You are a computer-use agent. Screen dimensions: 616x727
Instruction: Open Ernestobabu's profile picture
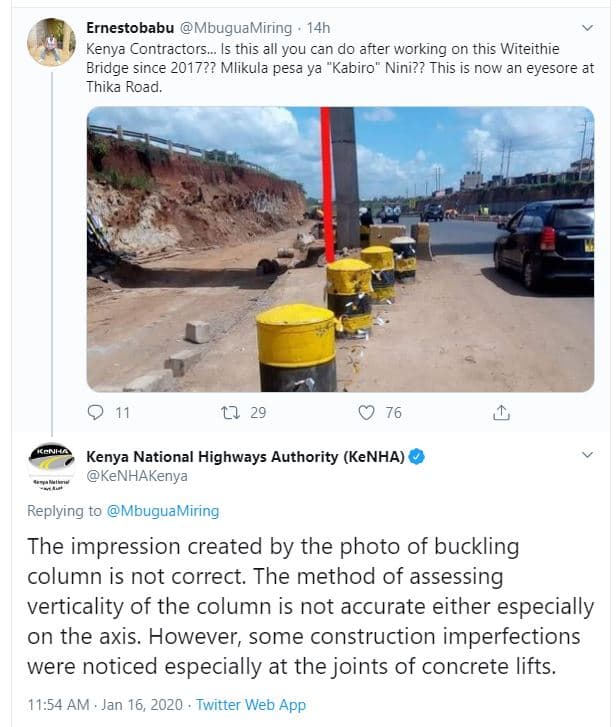pos(51,43)
